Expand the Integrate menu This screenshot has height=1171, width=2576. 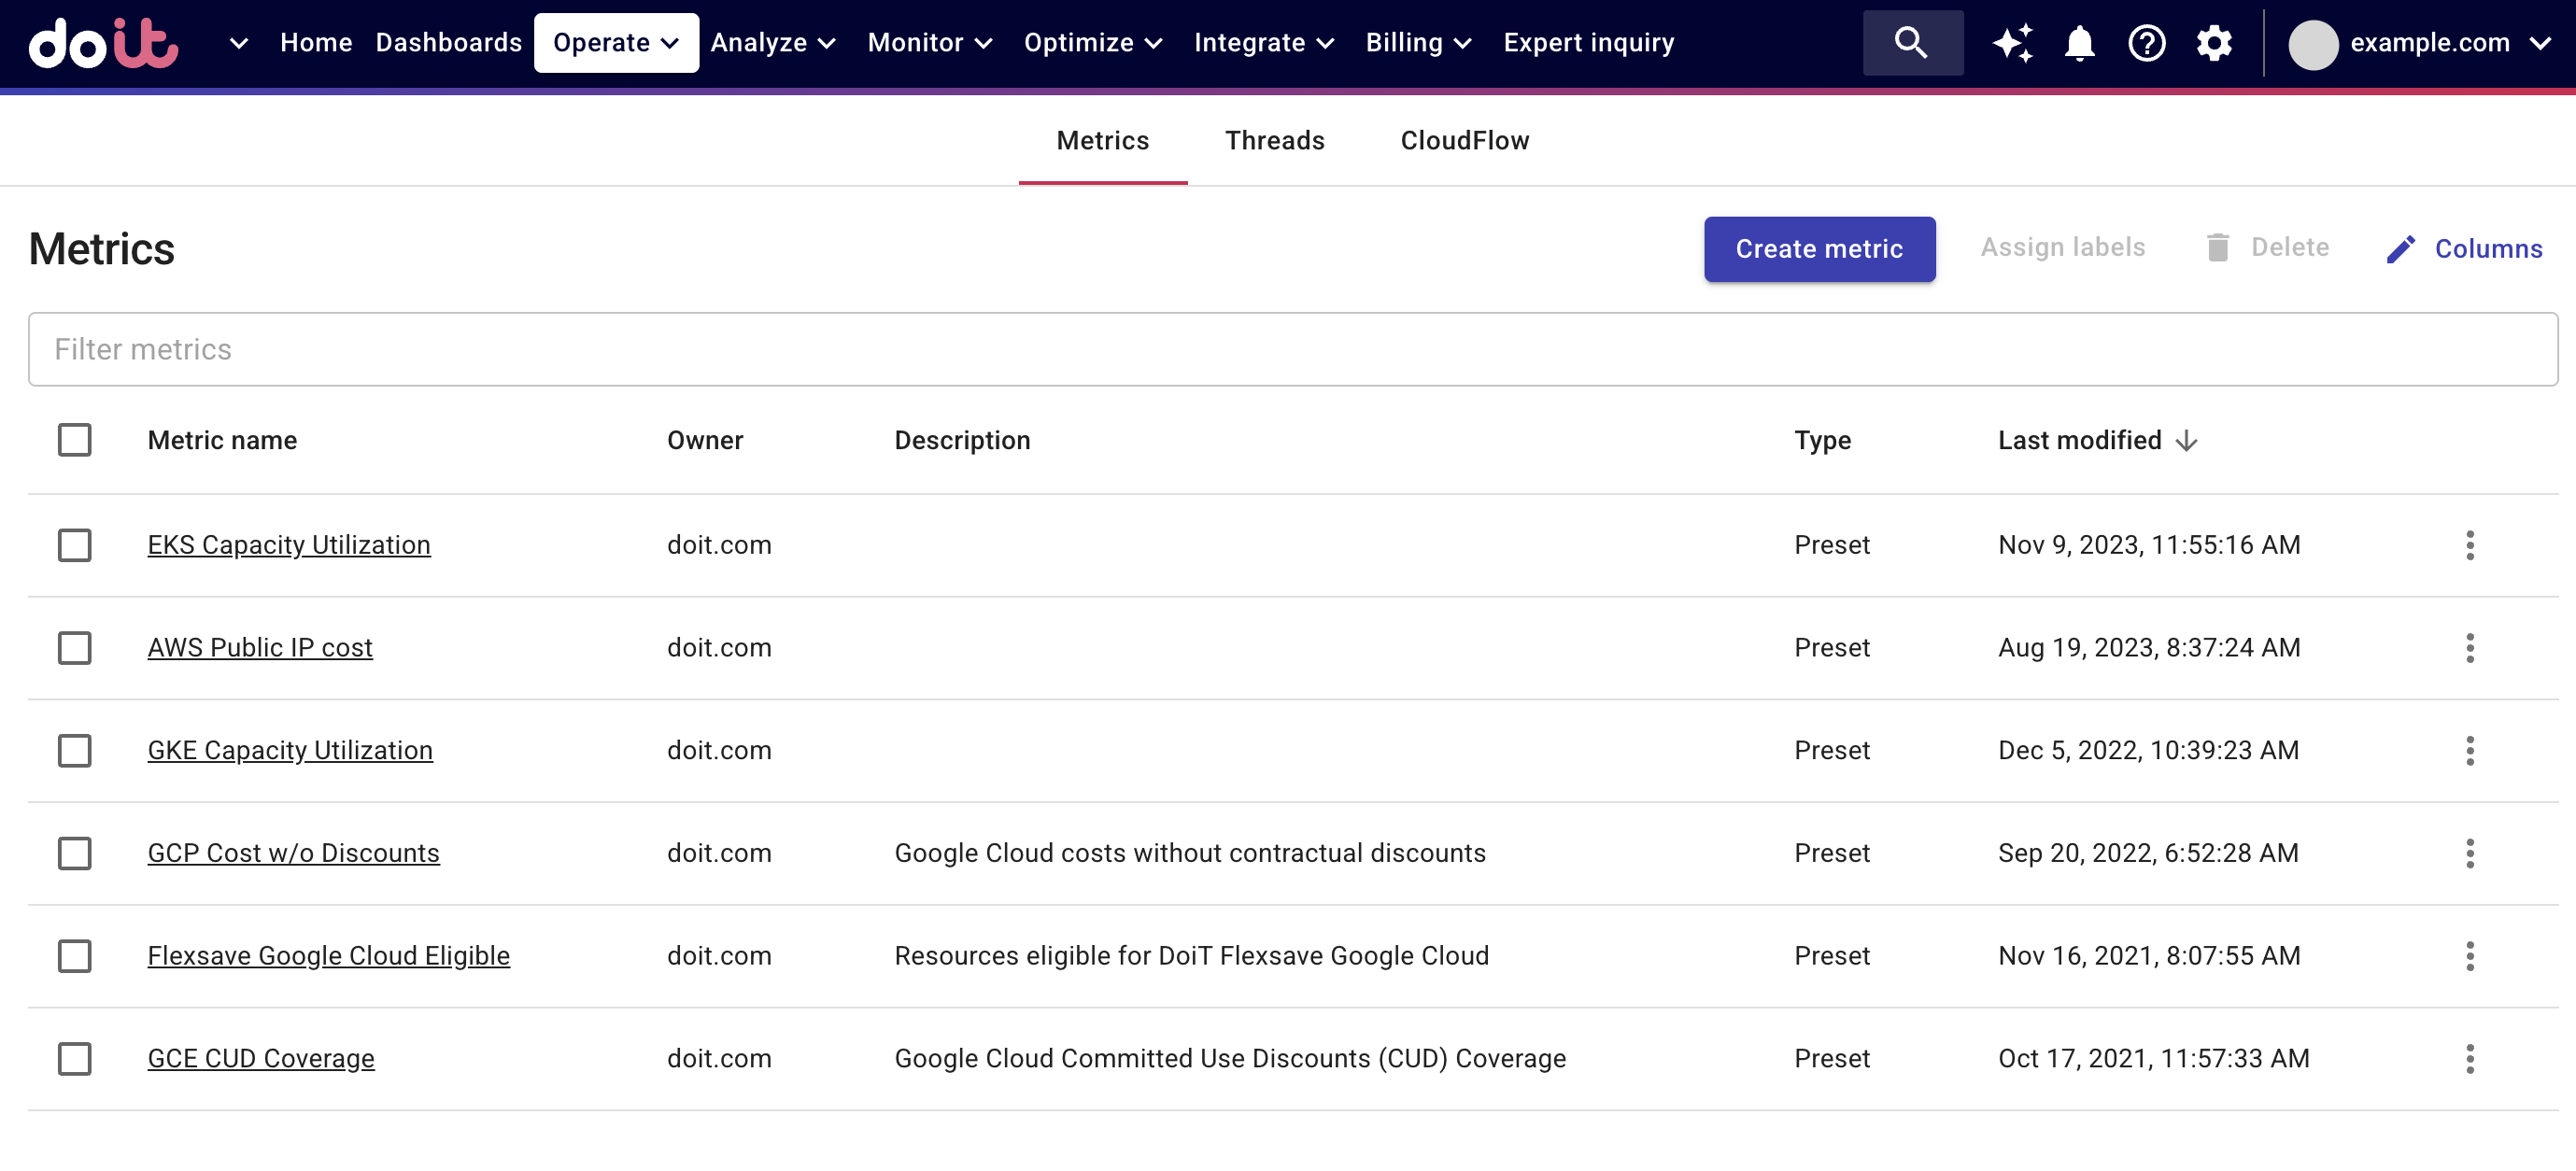click(1264, 43)
